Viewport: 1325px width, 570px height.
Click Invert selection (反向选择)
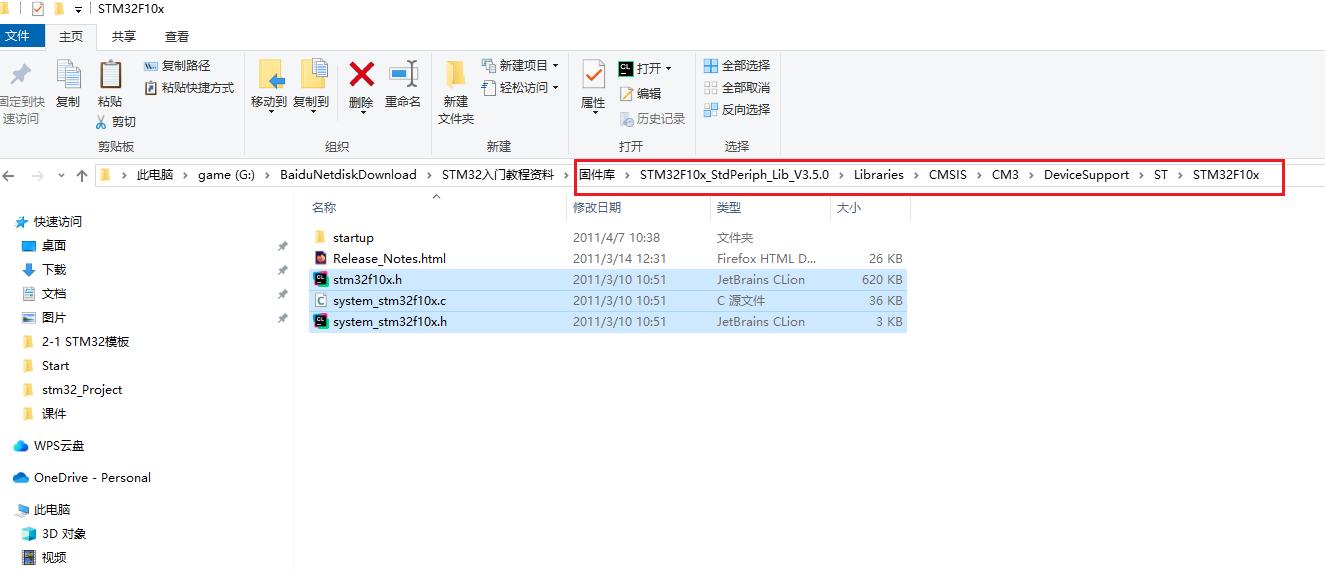(x=736, y=110)
